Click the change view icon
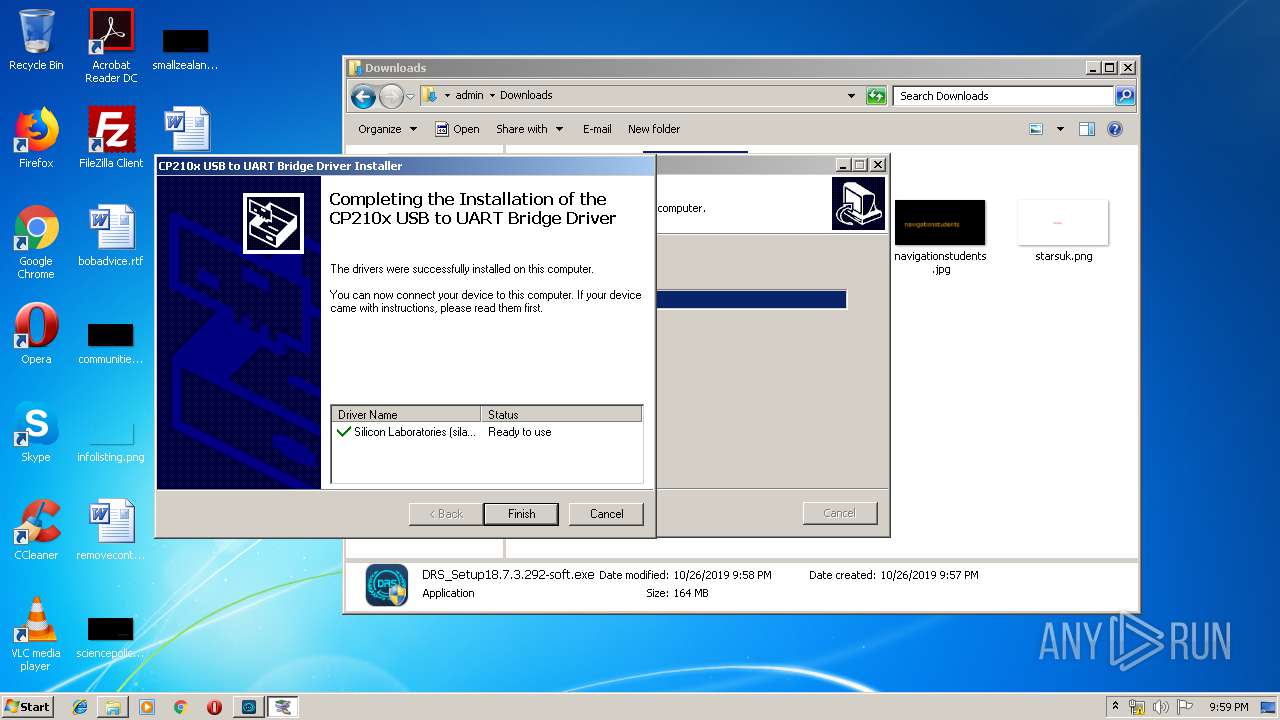Image resolution: width=1280 pixels, height=720 pixels. pyautogui.click(x=1036, y=129)
